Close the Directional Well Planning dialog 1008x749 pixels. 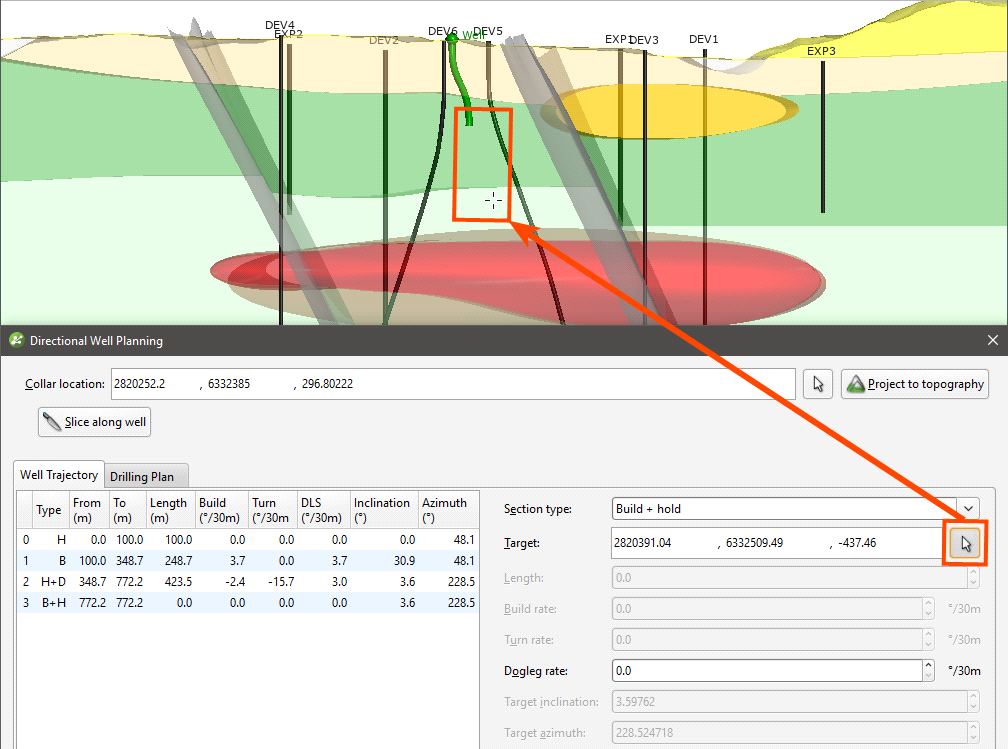(992, 340)
